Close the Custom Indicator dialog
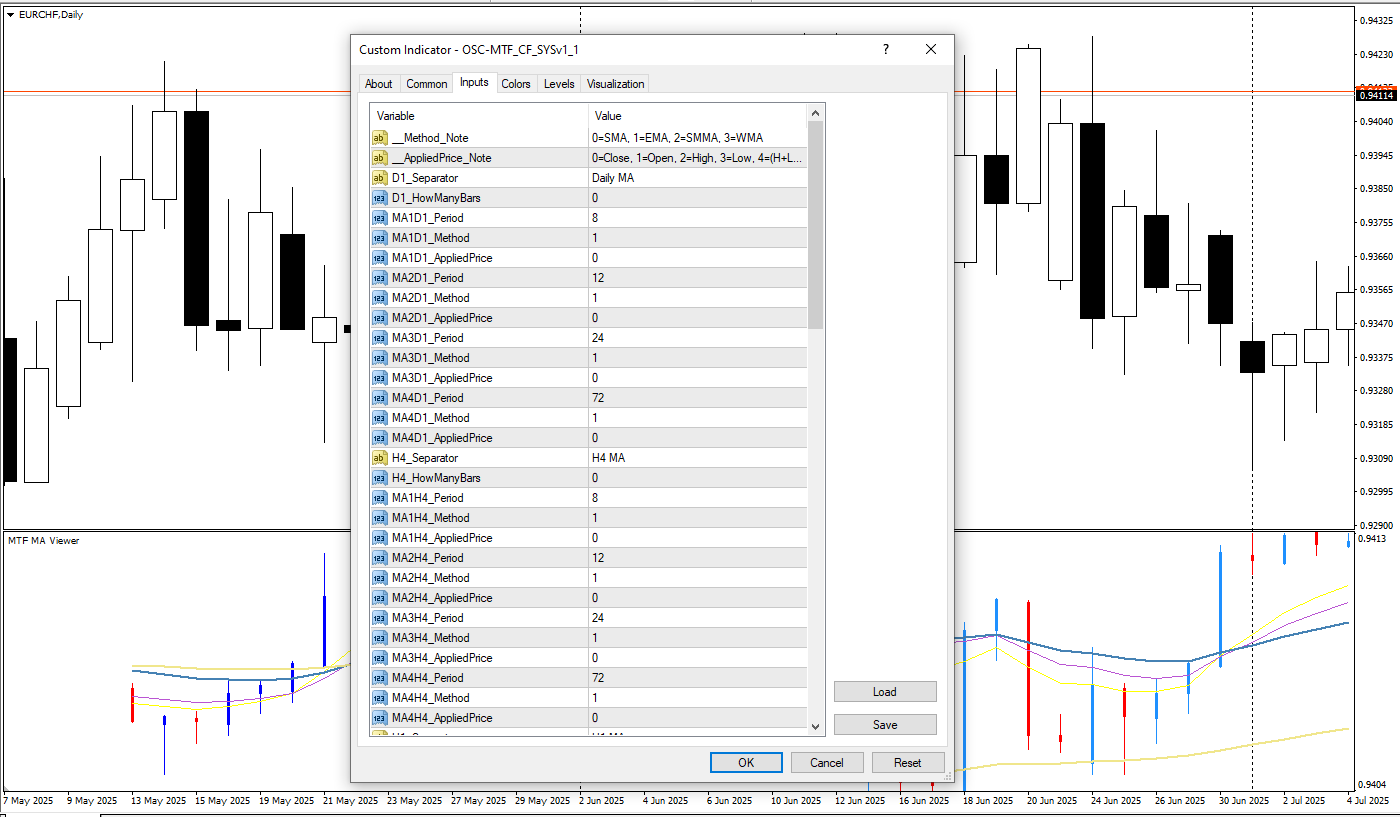 (931, 49)
